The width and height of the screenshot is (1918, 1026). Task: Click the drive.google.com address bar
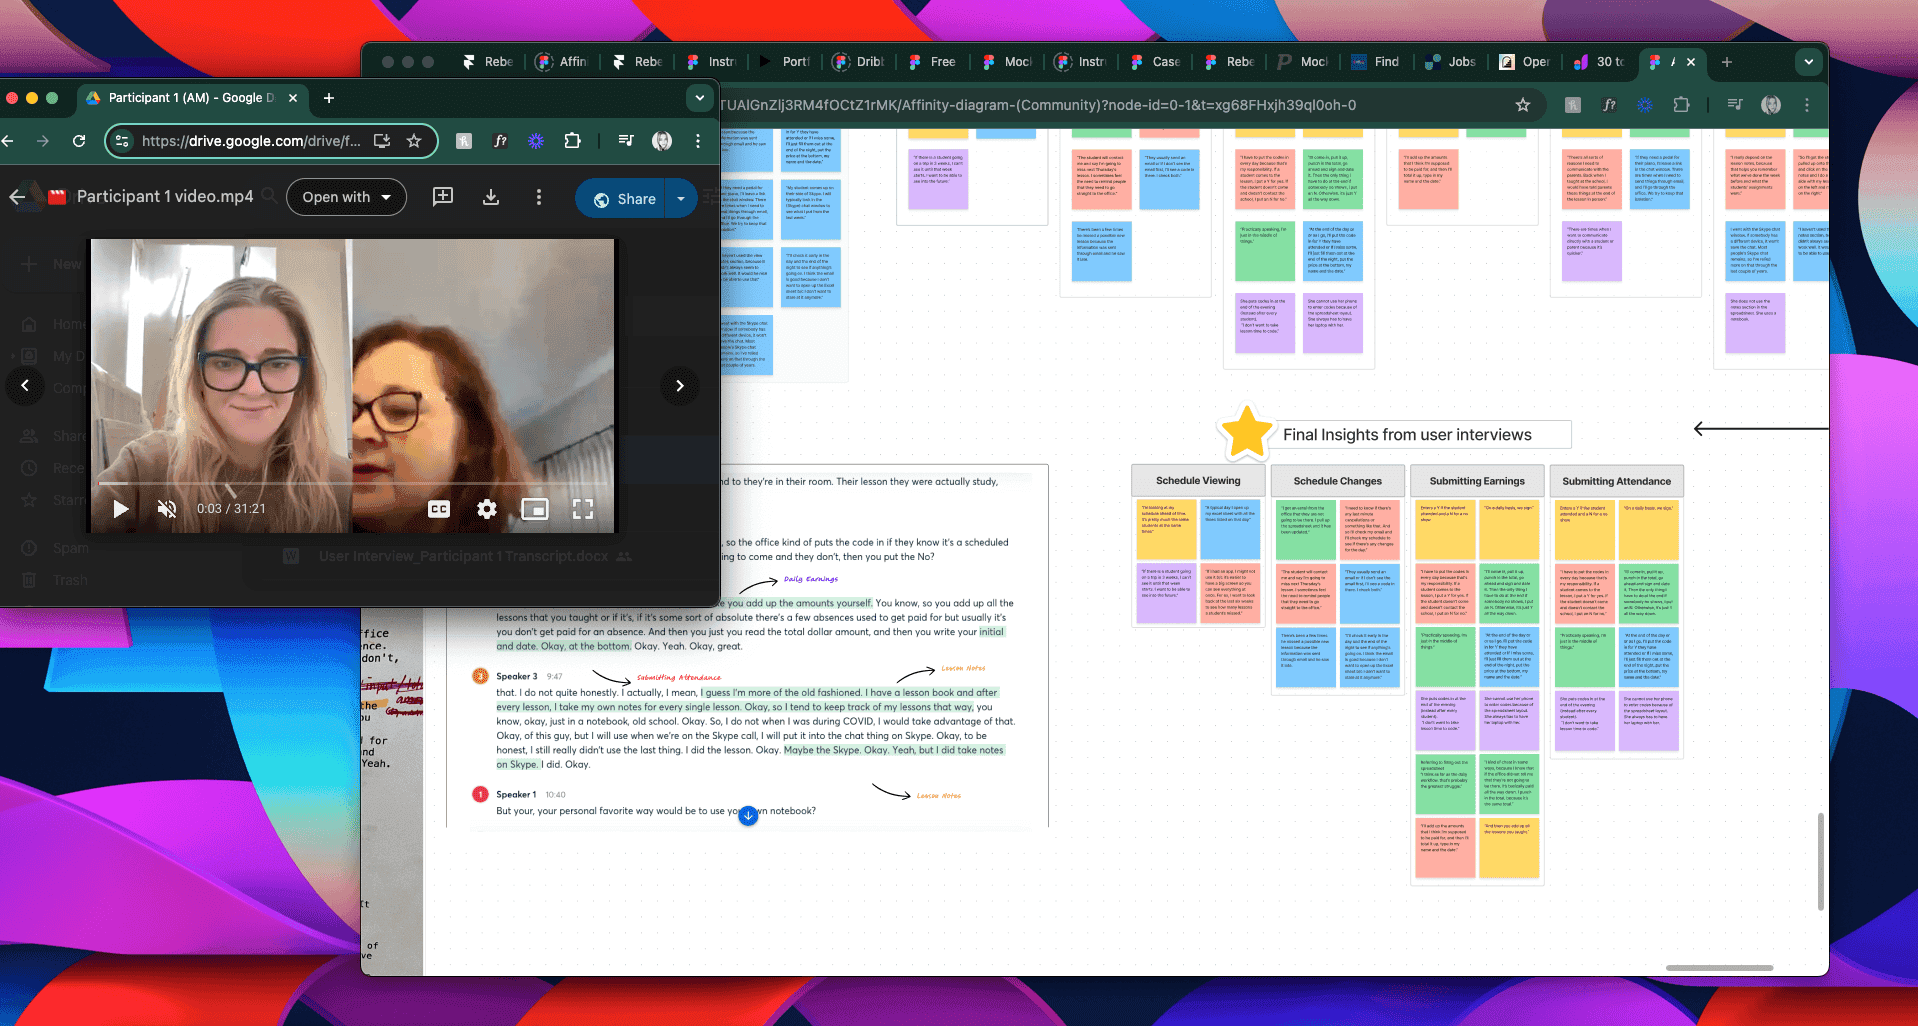tap(251, 141)
